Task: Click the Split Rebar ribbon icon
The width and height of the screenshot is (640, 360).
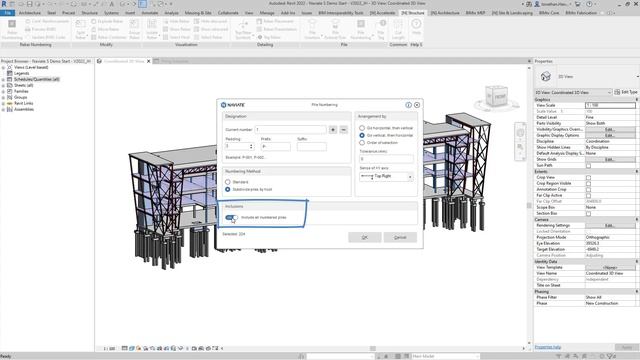Action: click(x=80, y=25)
